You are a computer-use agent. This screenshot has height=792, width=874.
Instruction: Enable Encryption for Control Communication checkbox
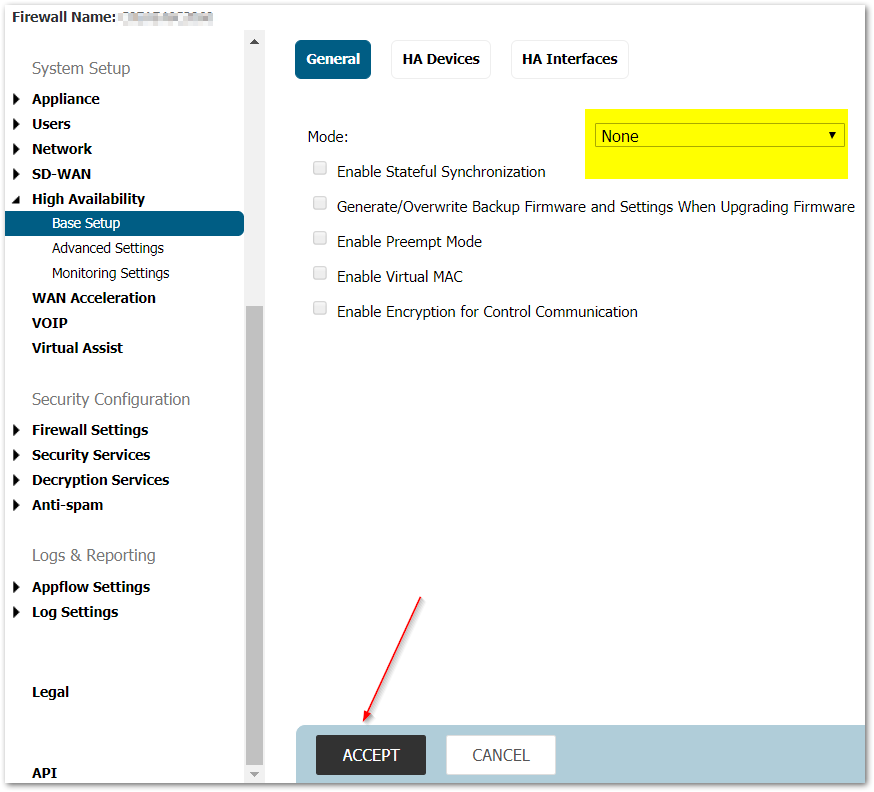pyautogui.click(x=320, y=308)
